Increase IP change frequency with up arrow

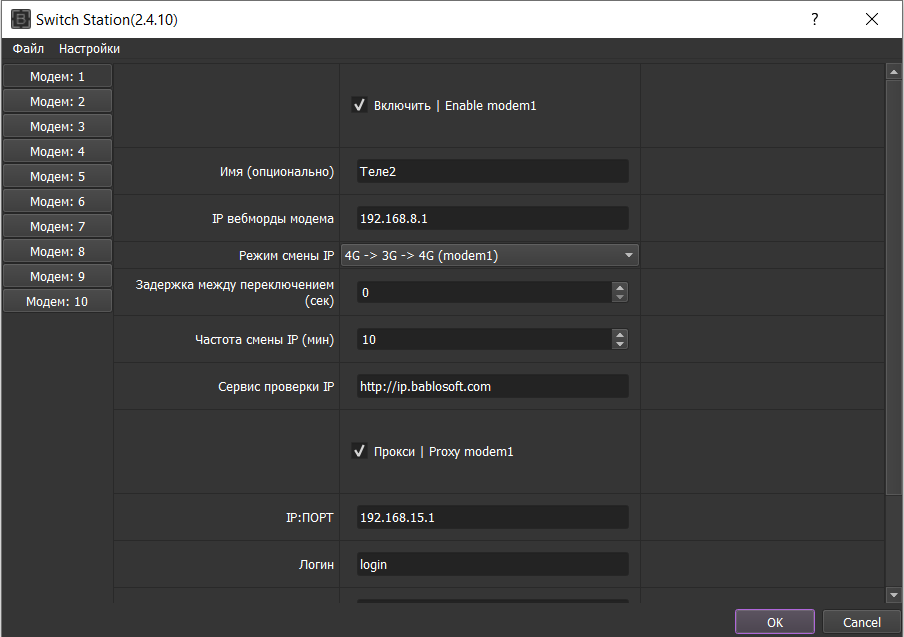(620, 335)
